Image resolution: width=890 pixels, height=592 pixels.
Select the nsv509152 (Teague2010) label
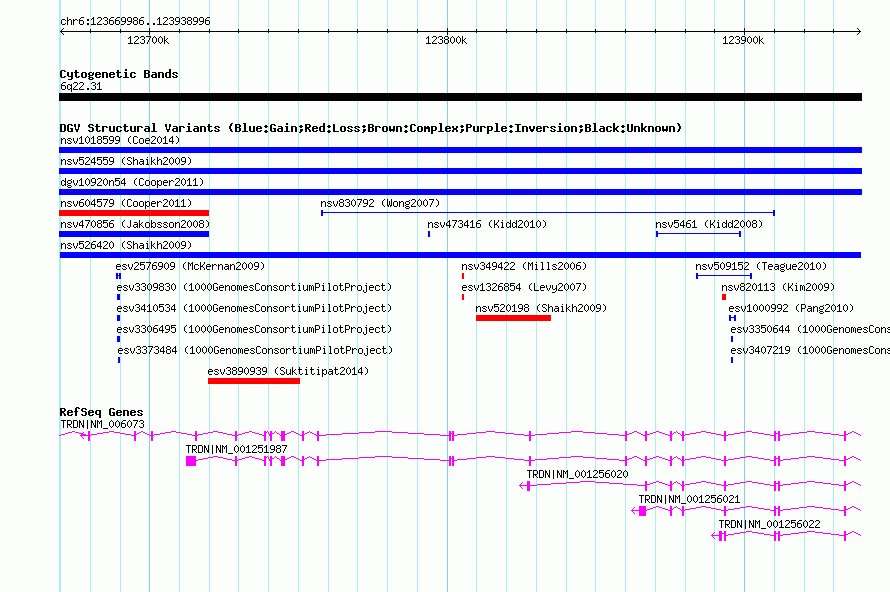point(761,266)
